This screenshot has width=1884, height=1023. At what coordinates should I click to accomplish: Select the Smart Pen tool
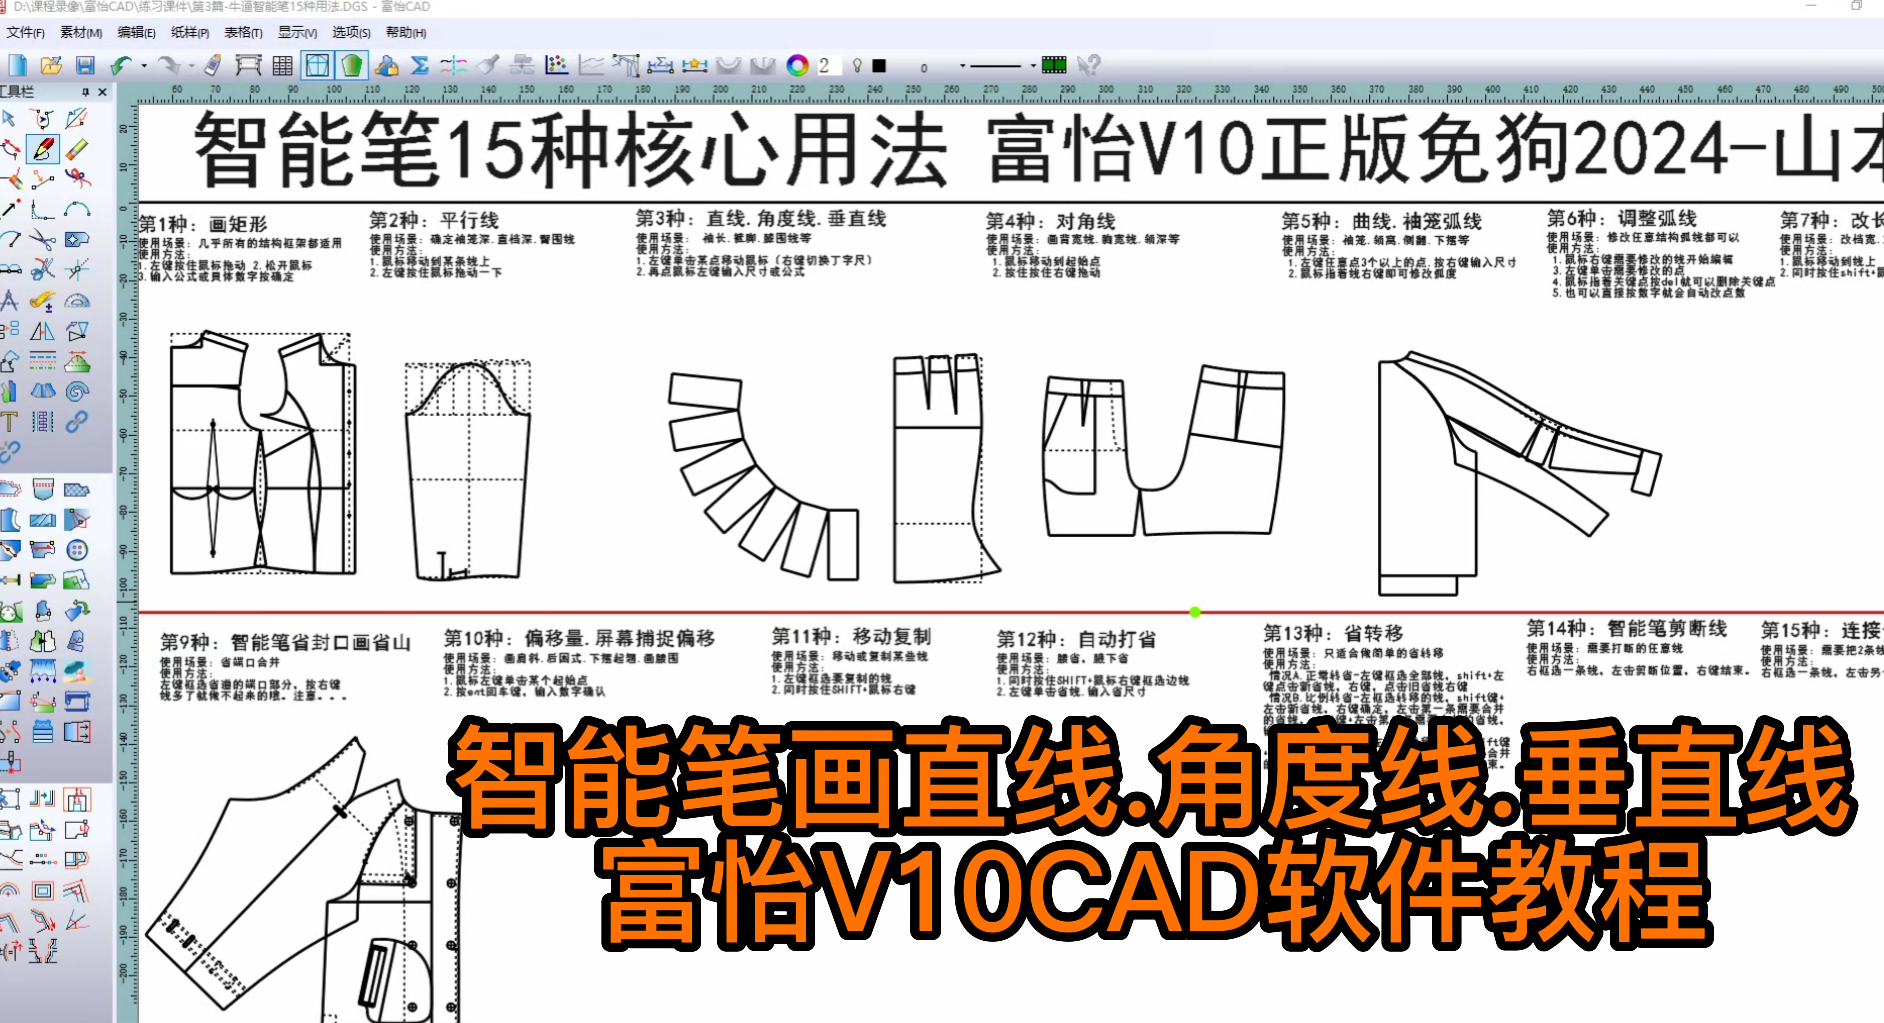[x=43, y=149]
